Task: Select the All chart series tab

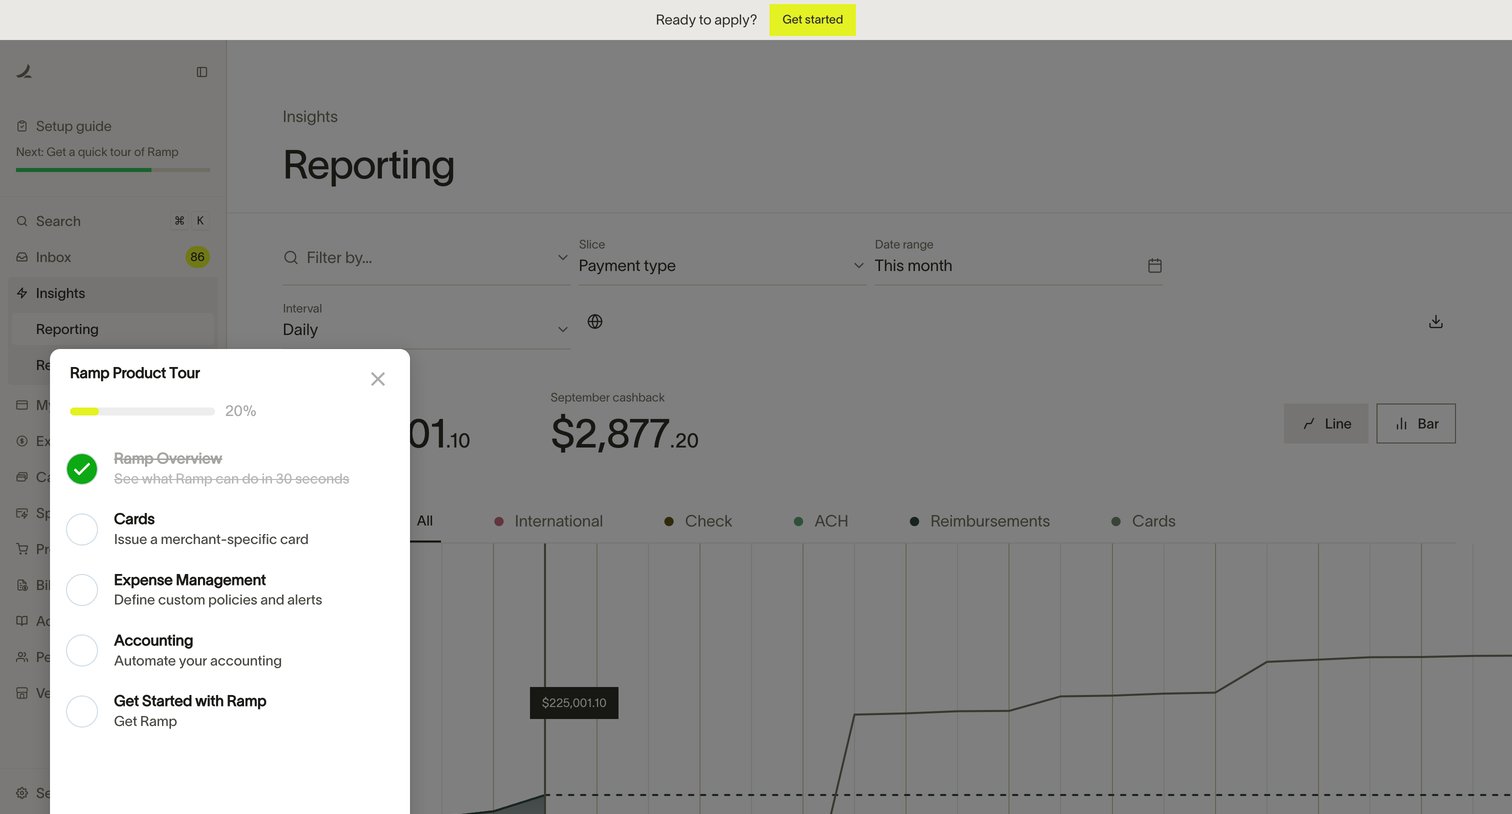Action: coord(425,521)
